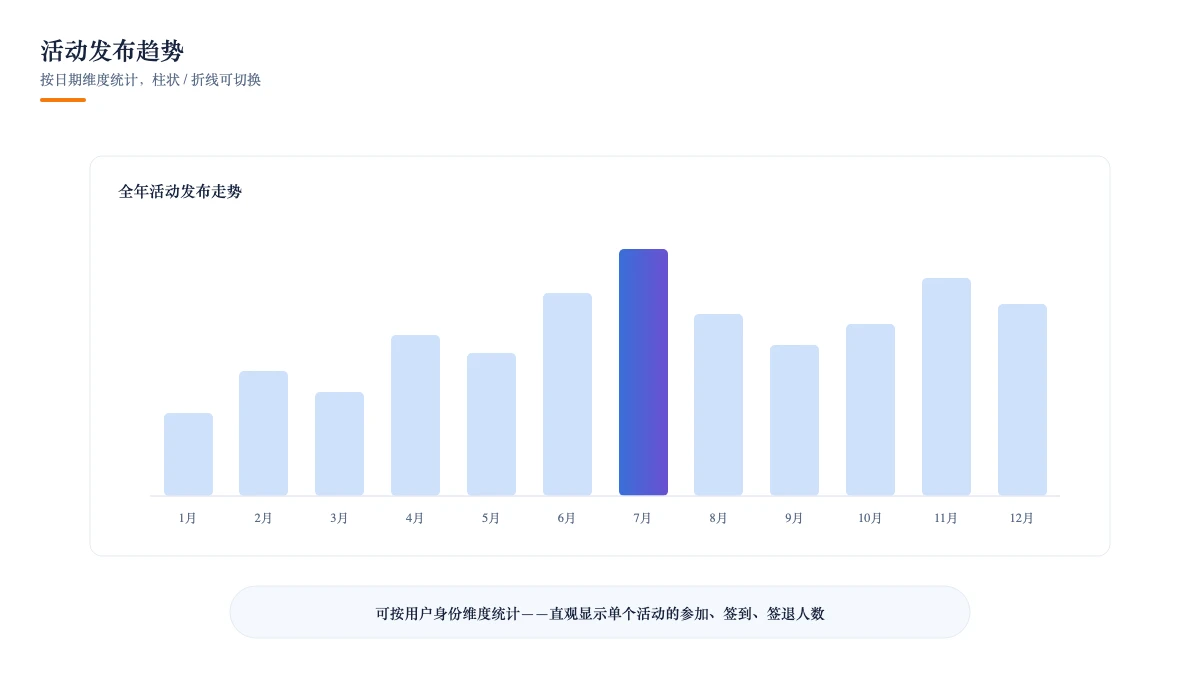Viewport: 1200px width, 675px height.
Task: Click the 3月 bar in the chart
Action: 340,444
